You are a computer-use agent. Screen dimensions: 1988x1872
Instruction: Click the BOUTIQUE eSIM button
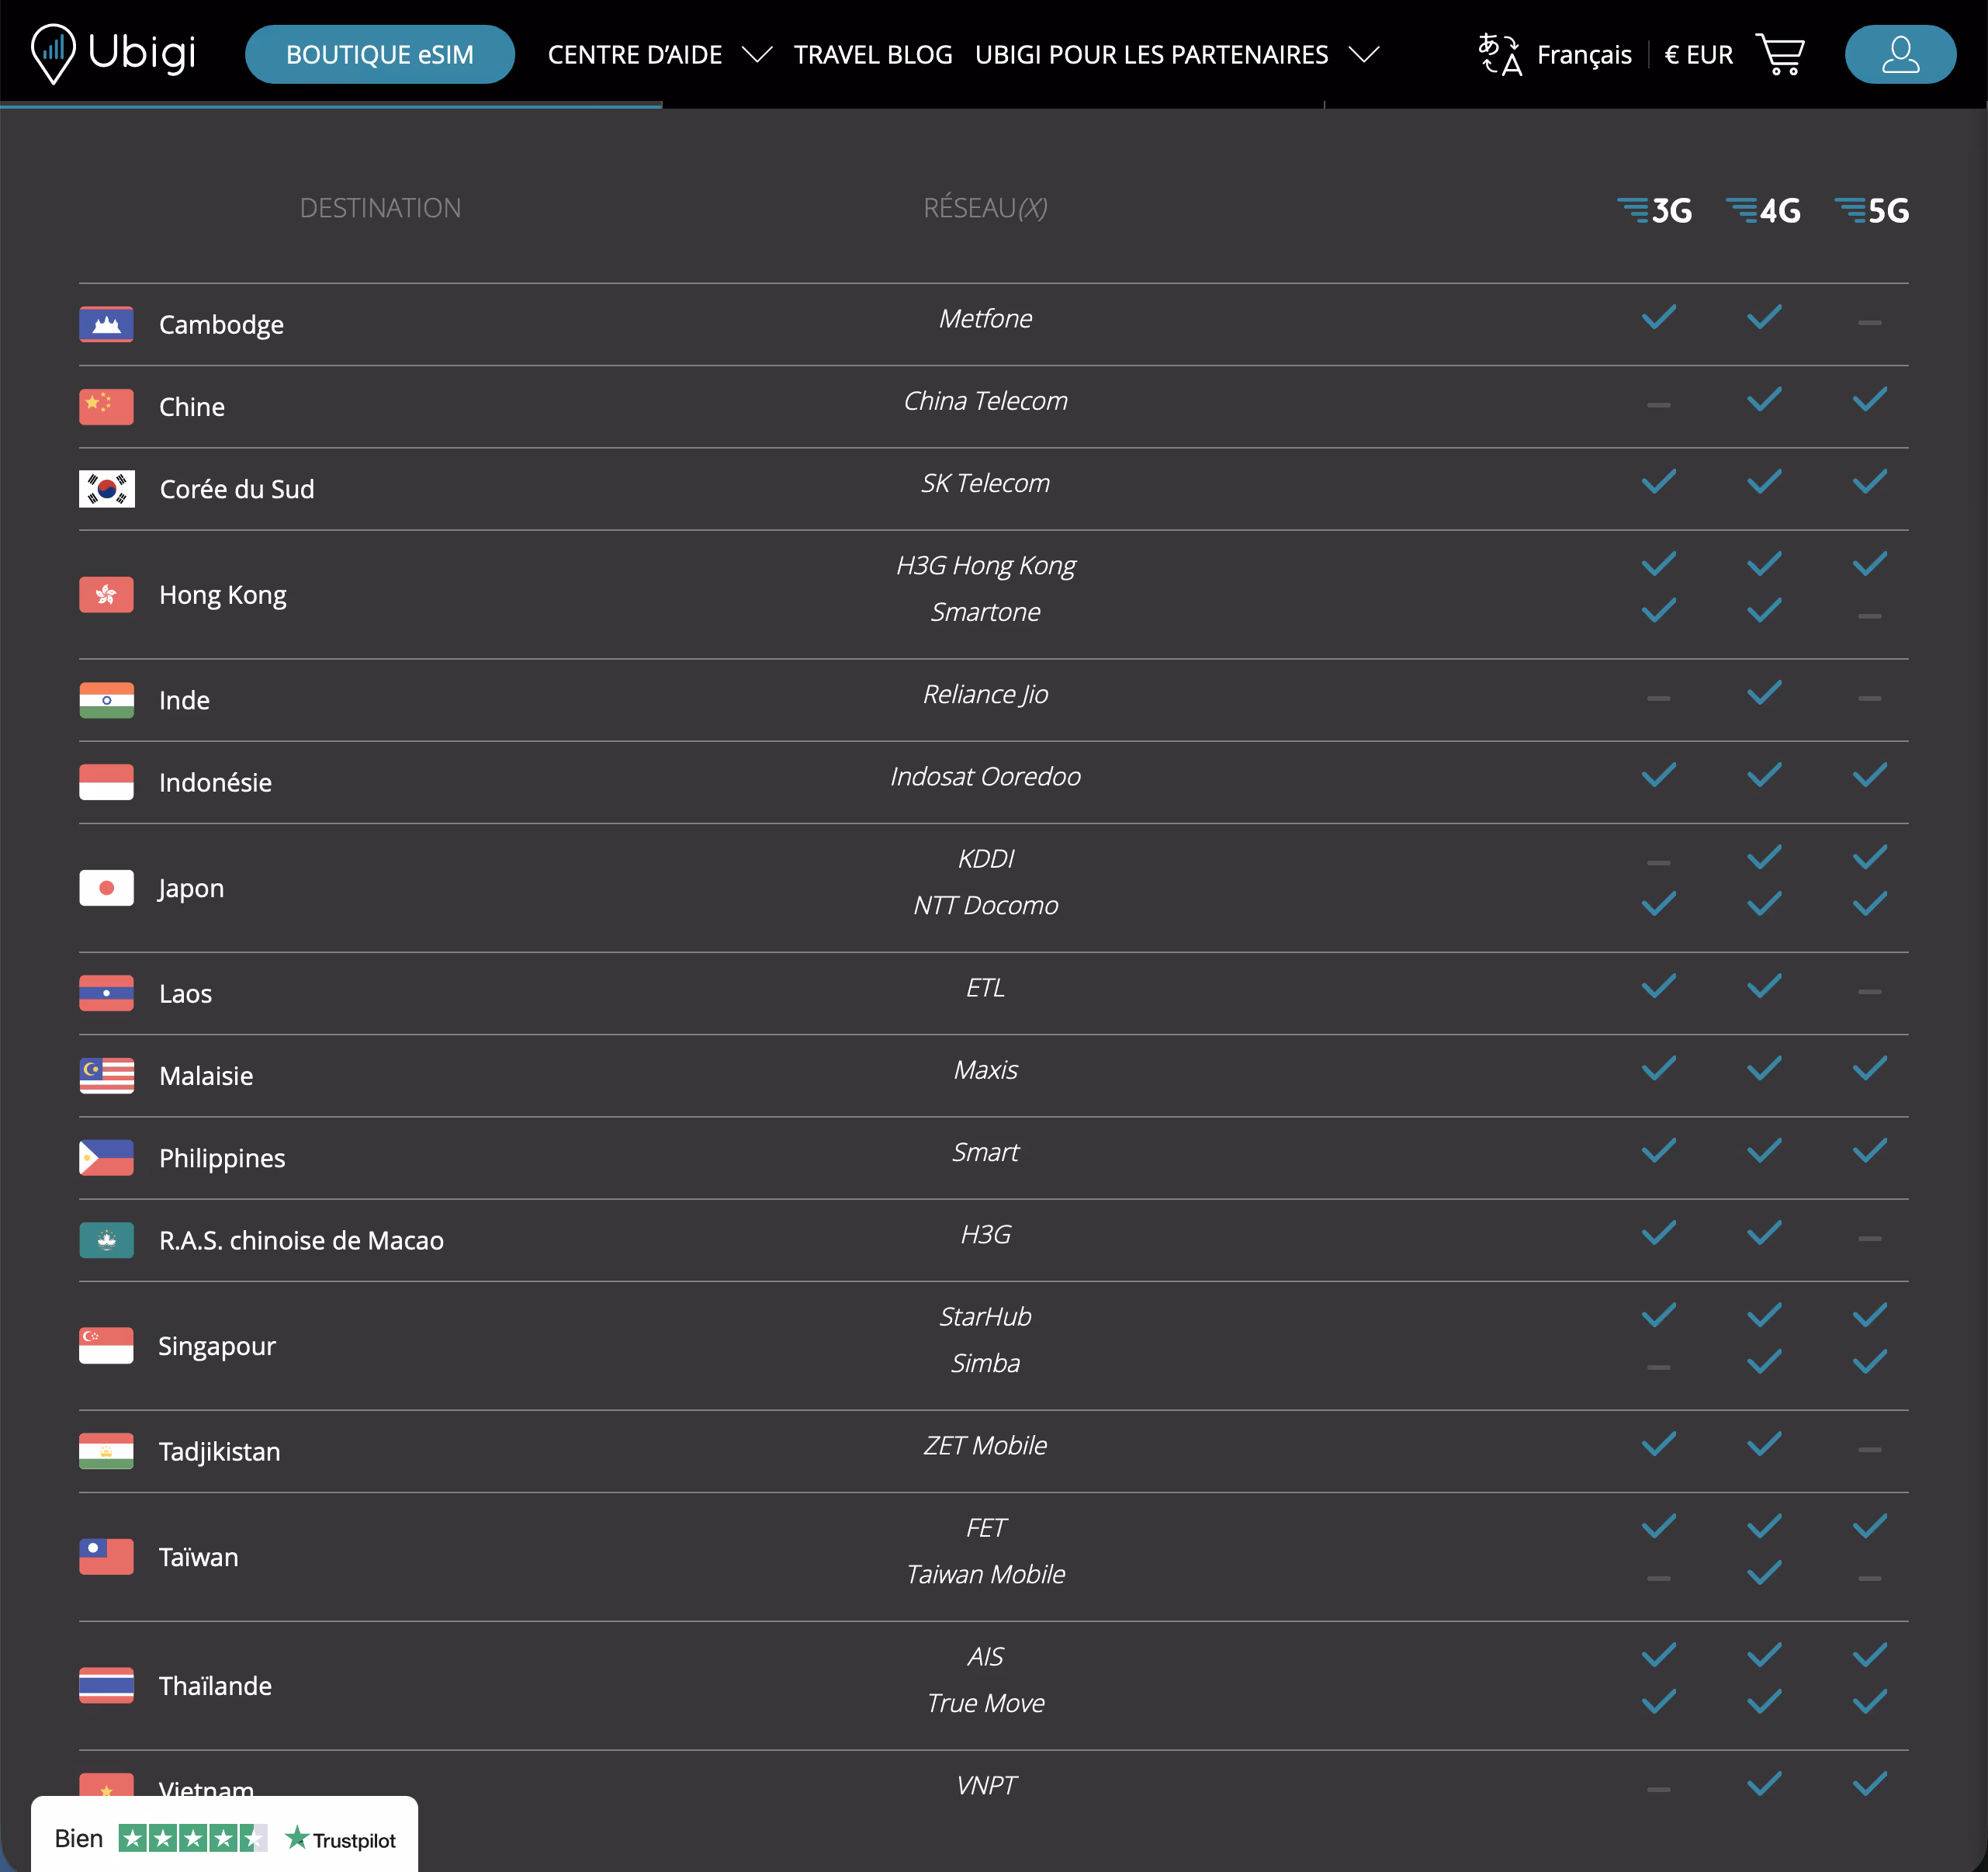click(380, 55)
